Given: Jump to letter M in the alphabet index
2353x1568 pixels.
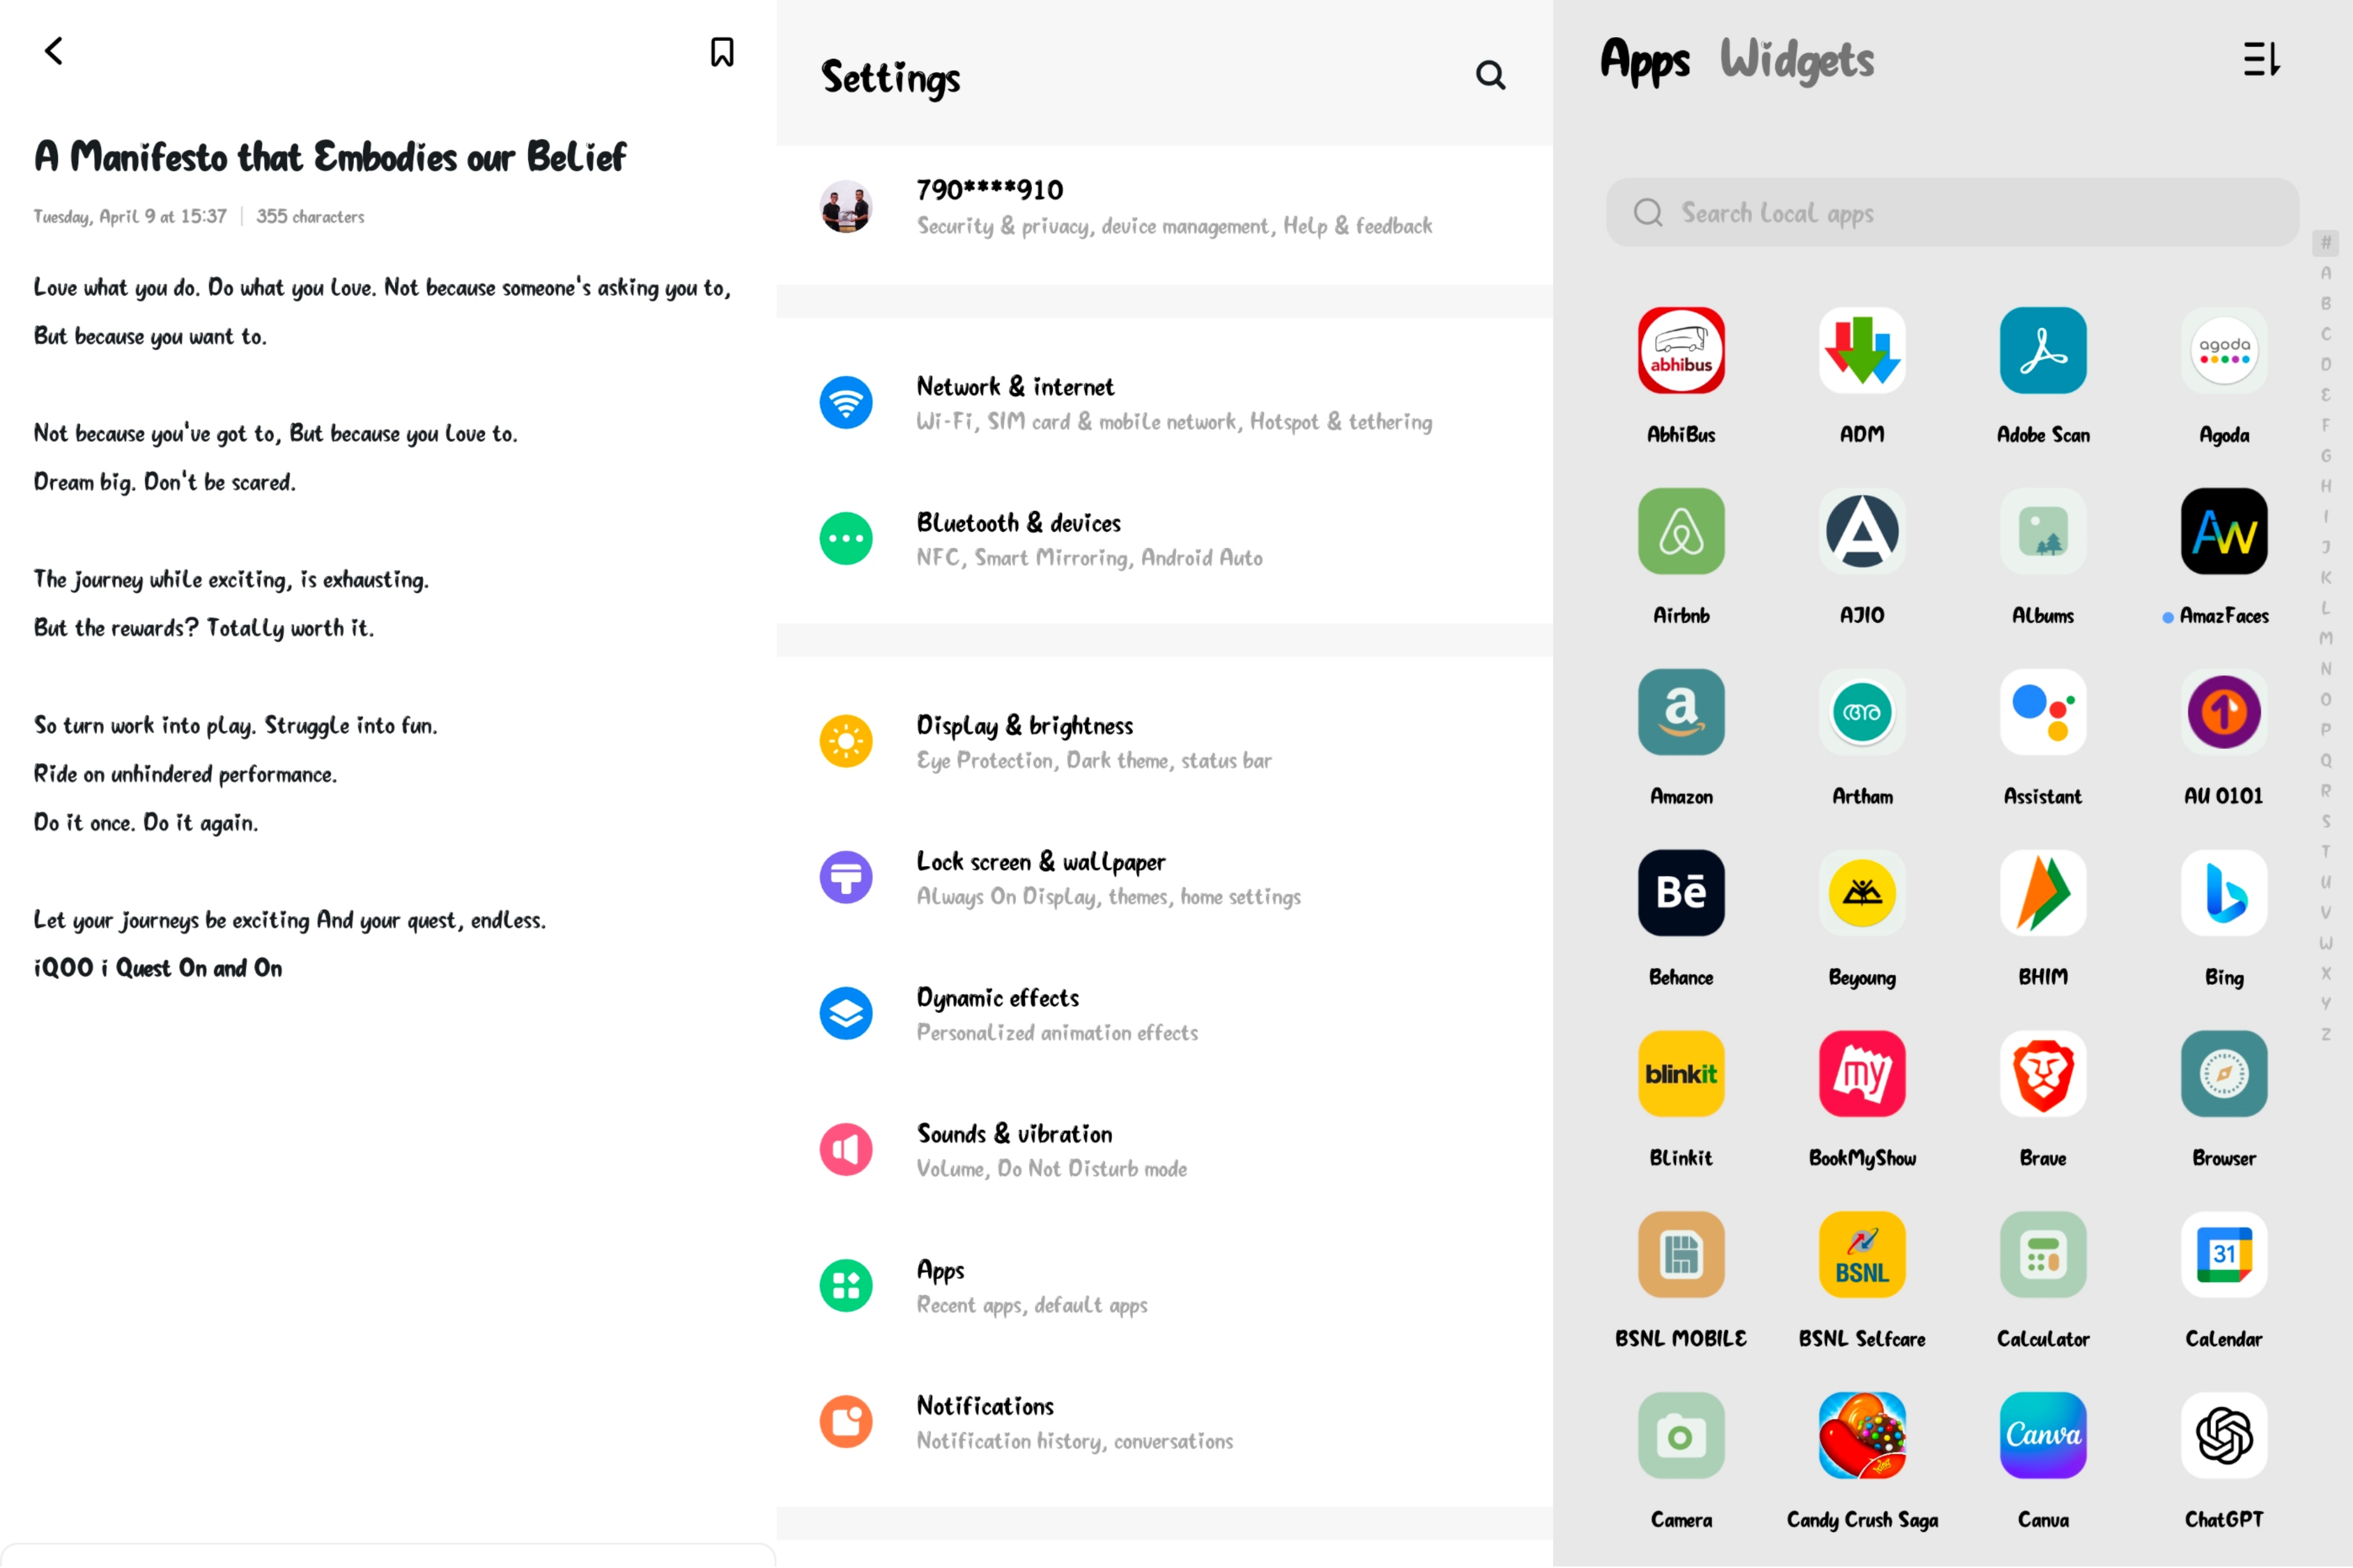Looking at the screenshot, I should (2325, 638).
